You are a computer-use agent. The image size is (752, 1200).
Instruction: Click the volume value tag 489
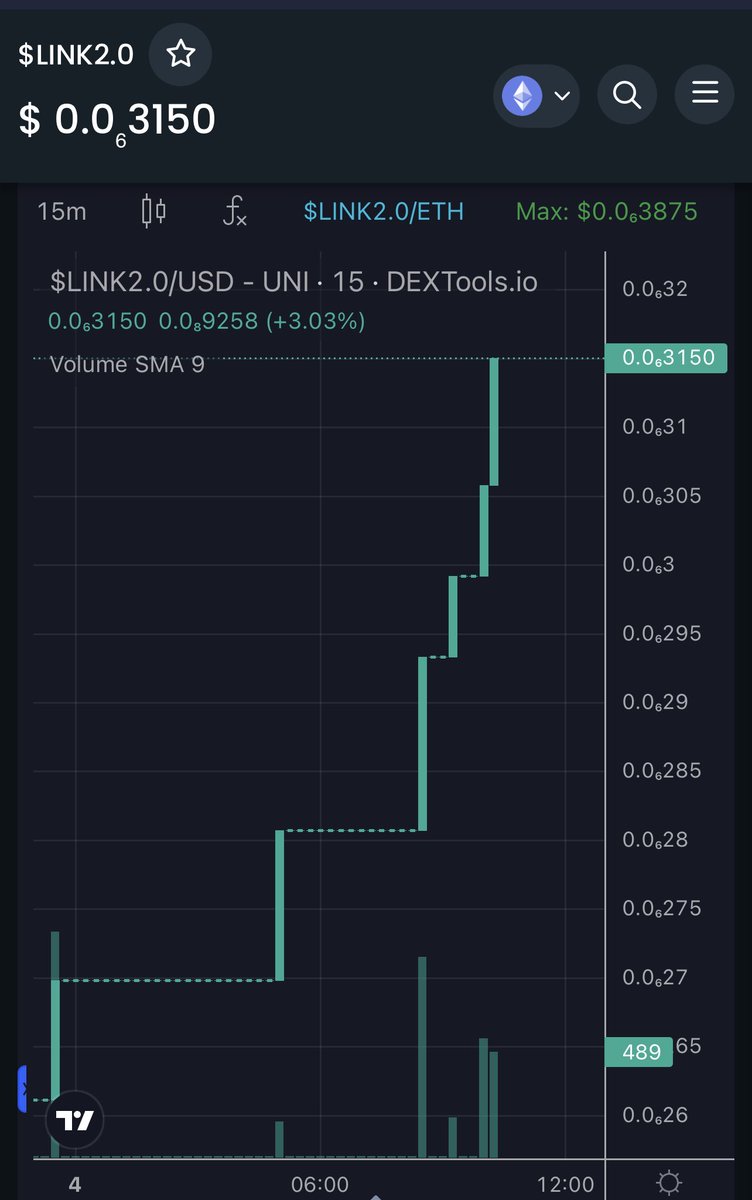639,1051
